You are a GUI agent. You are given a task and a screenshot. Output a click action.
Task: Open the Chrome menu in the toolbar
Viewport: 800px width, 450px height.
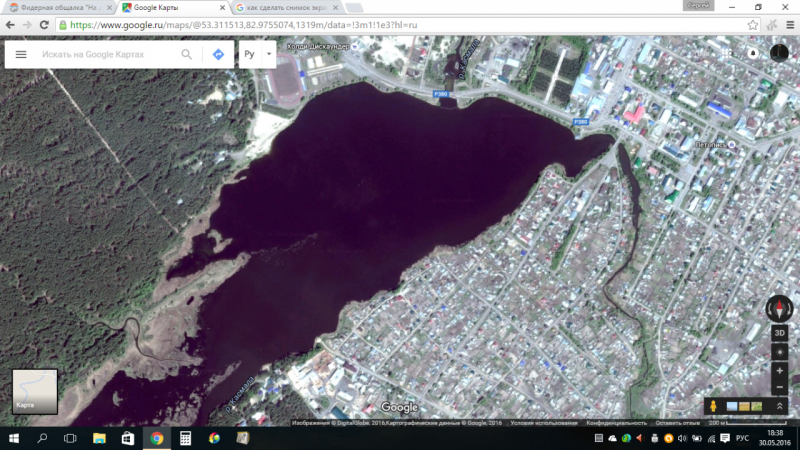(785, 24)
